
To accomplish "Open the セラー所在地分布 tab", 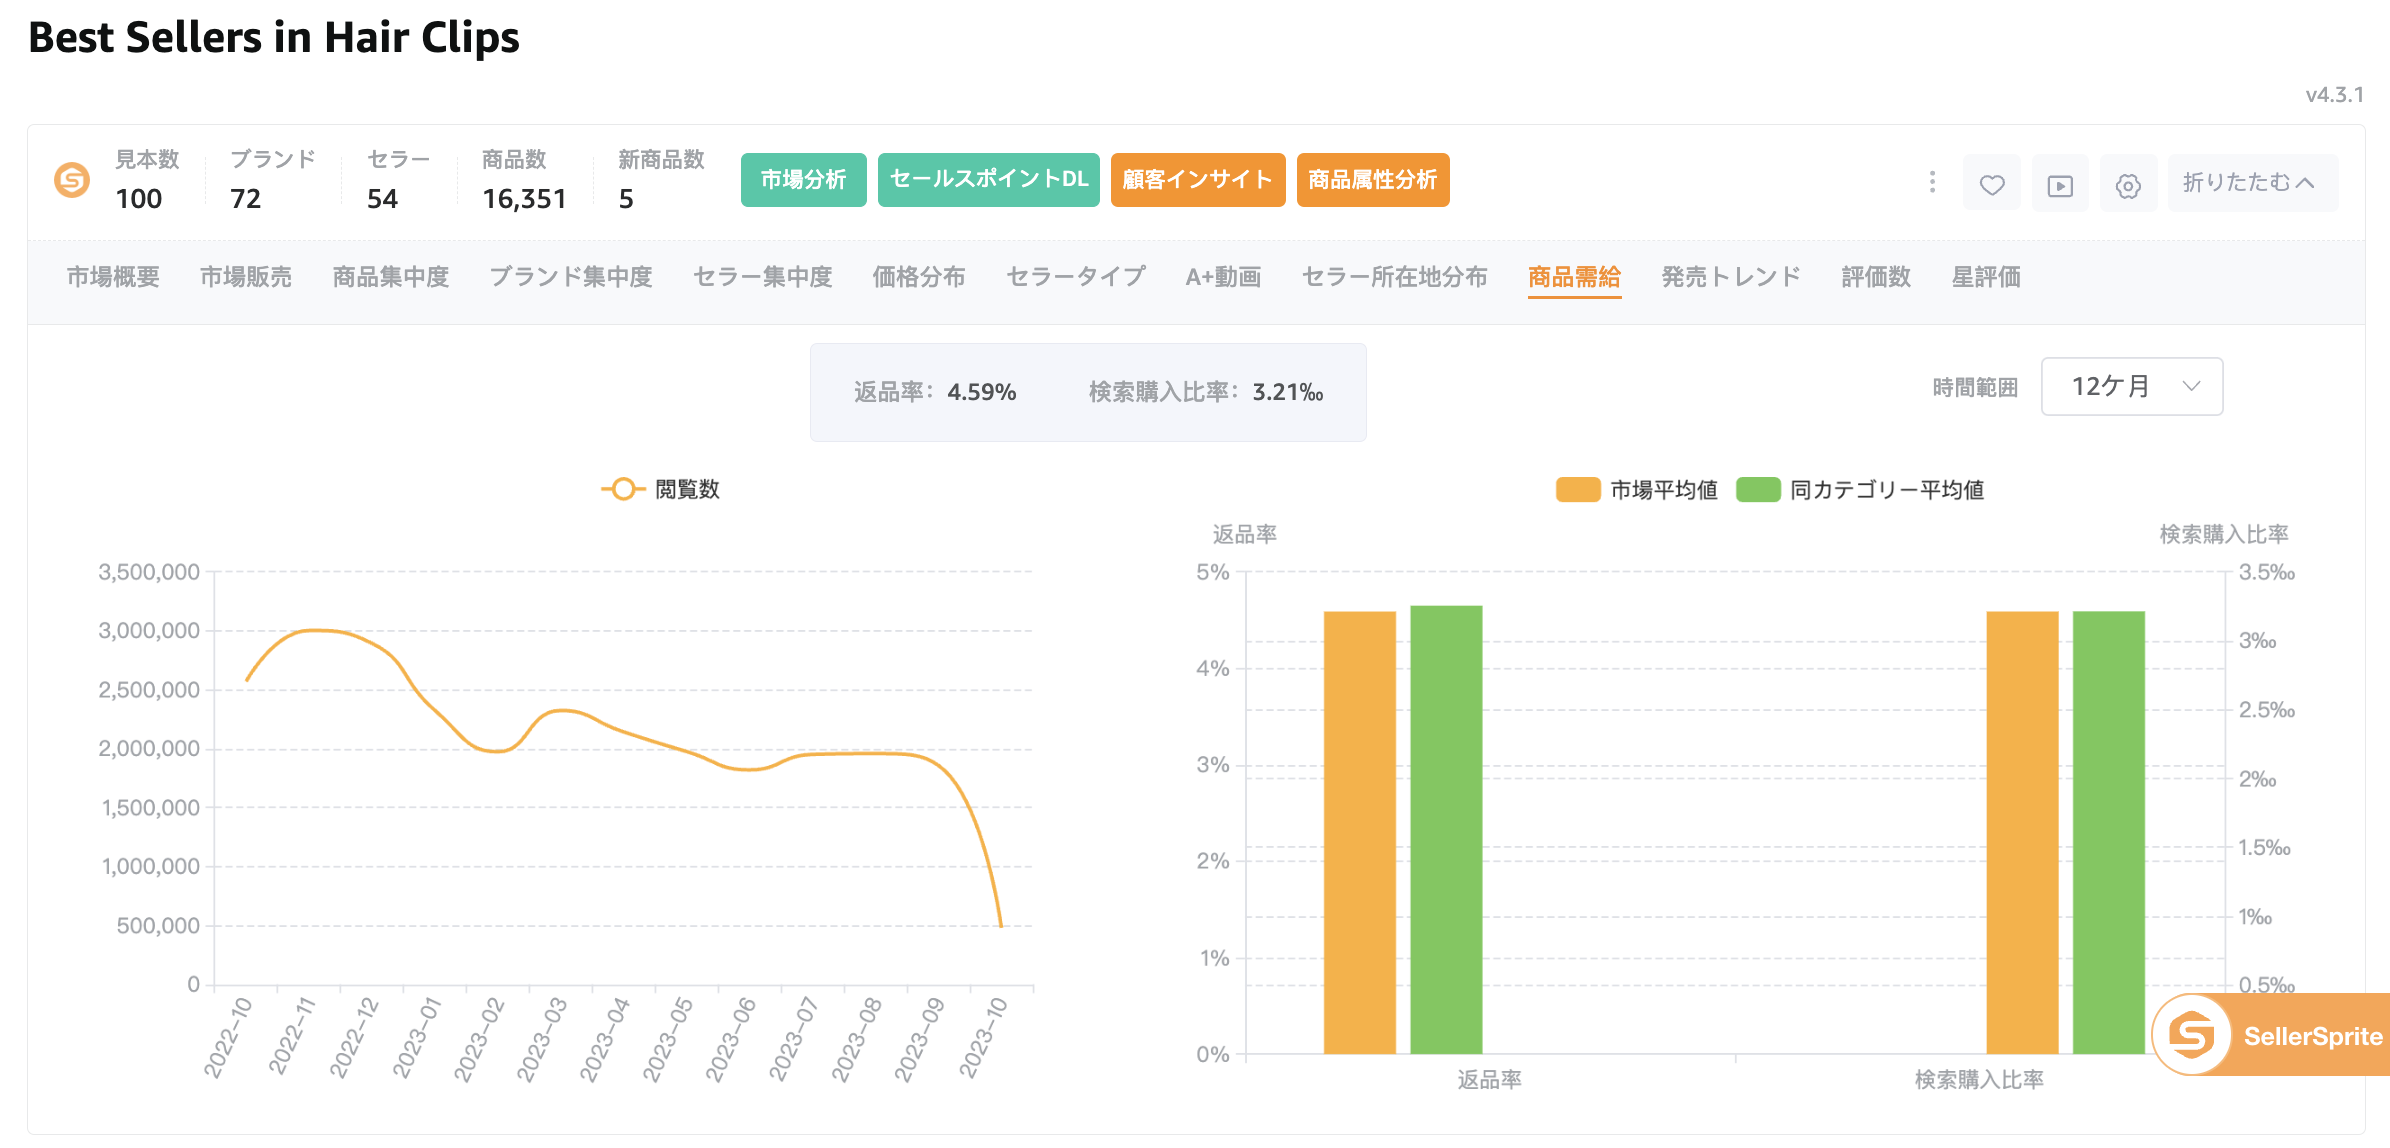I will tap(1395, 277).
